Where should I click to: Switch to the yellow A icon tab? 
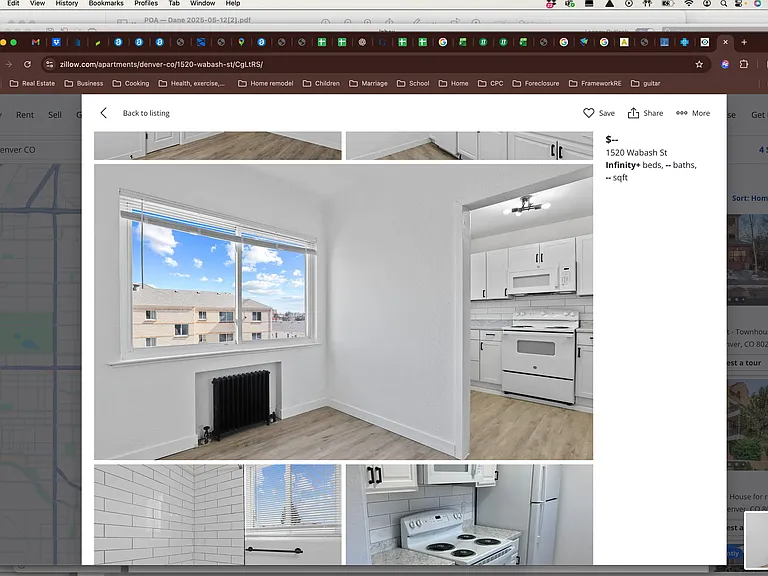[624, 42]
